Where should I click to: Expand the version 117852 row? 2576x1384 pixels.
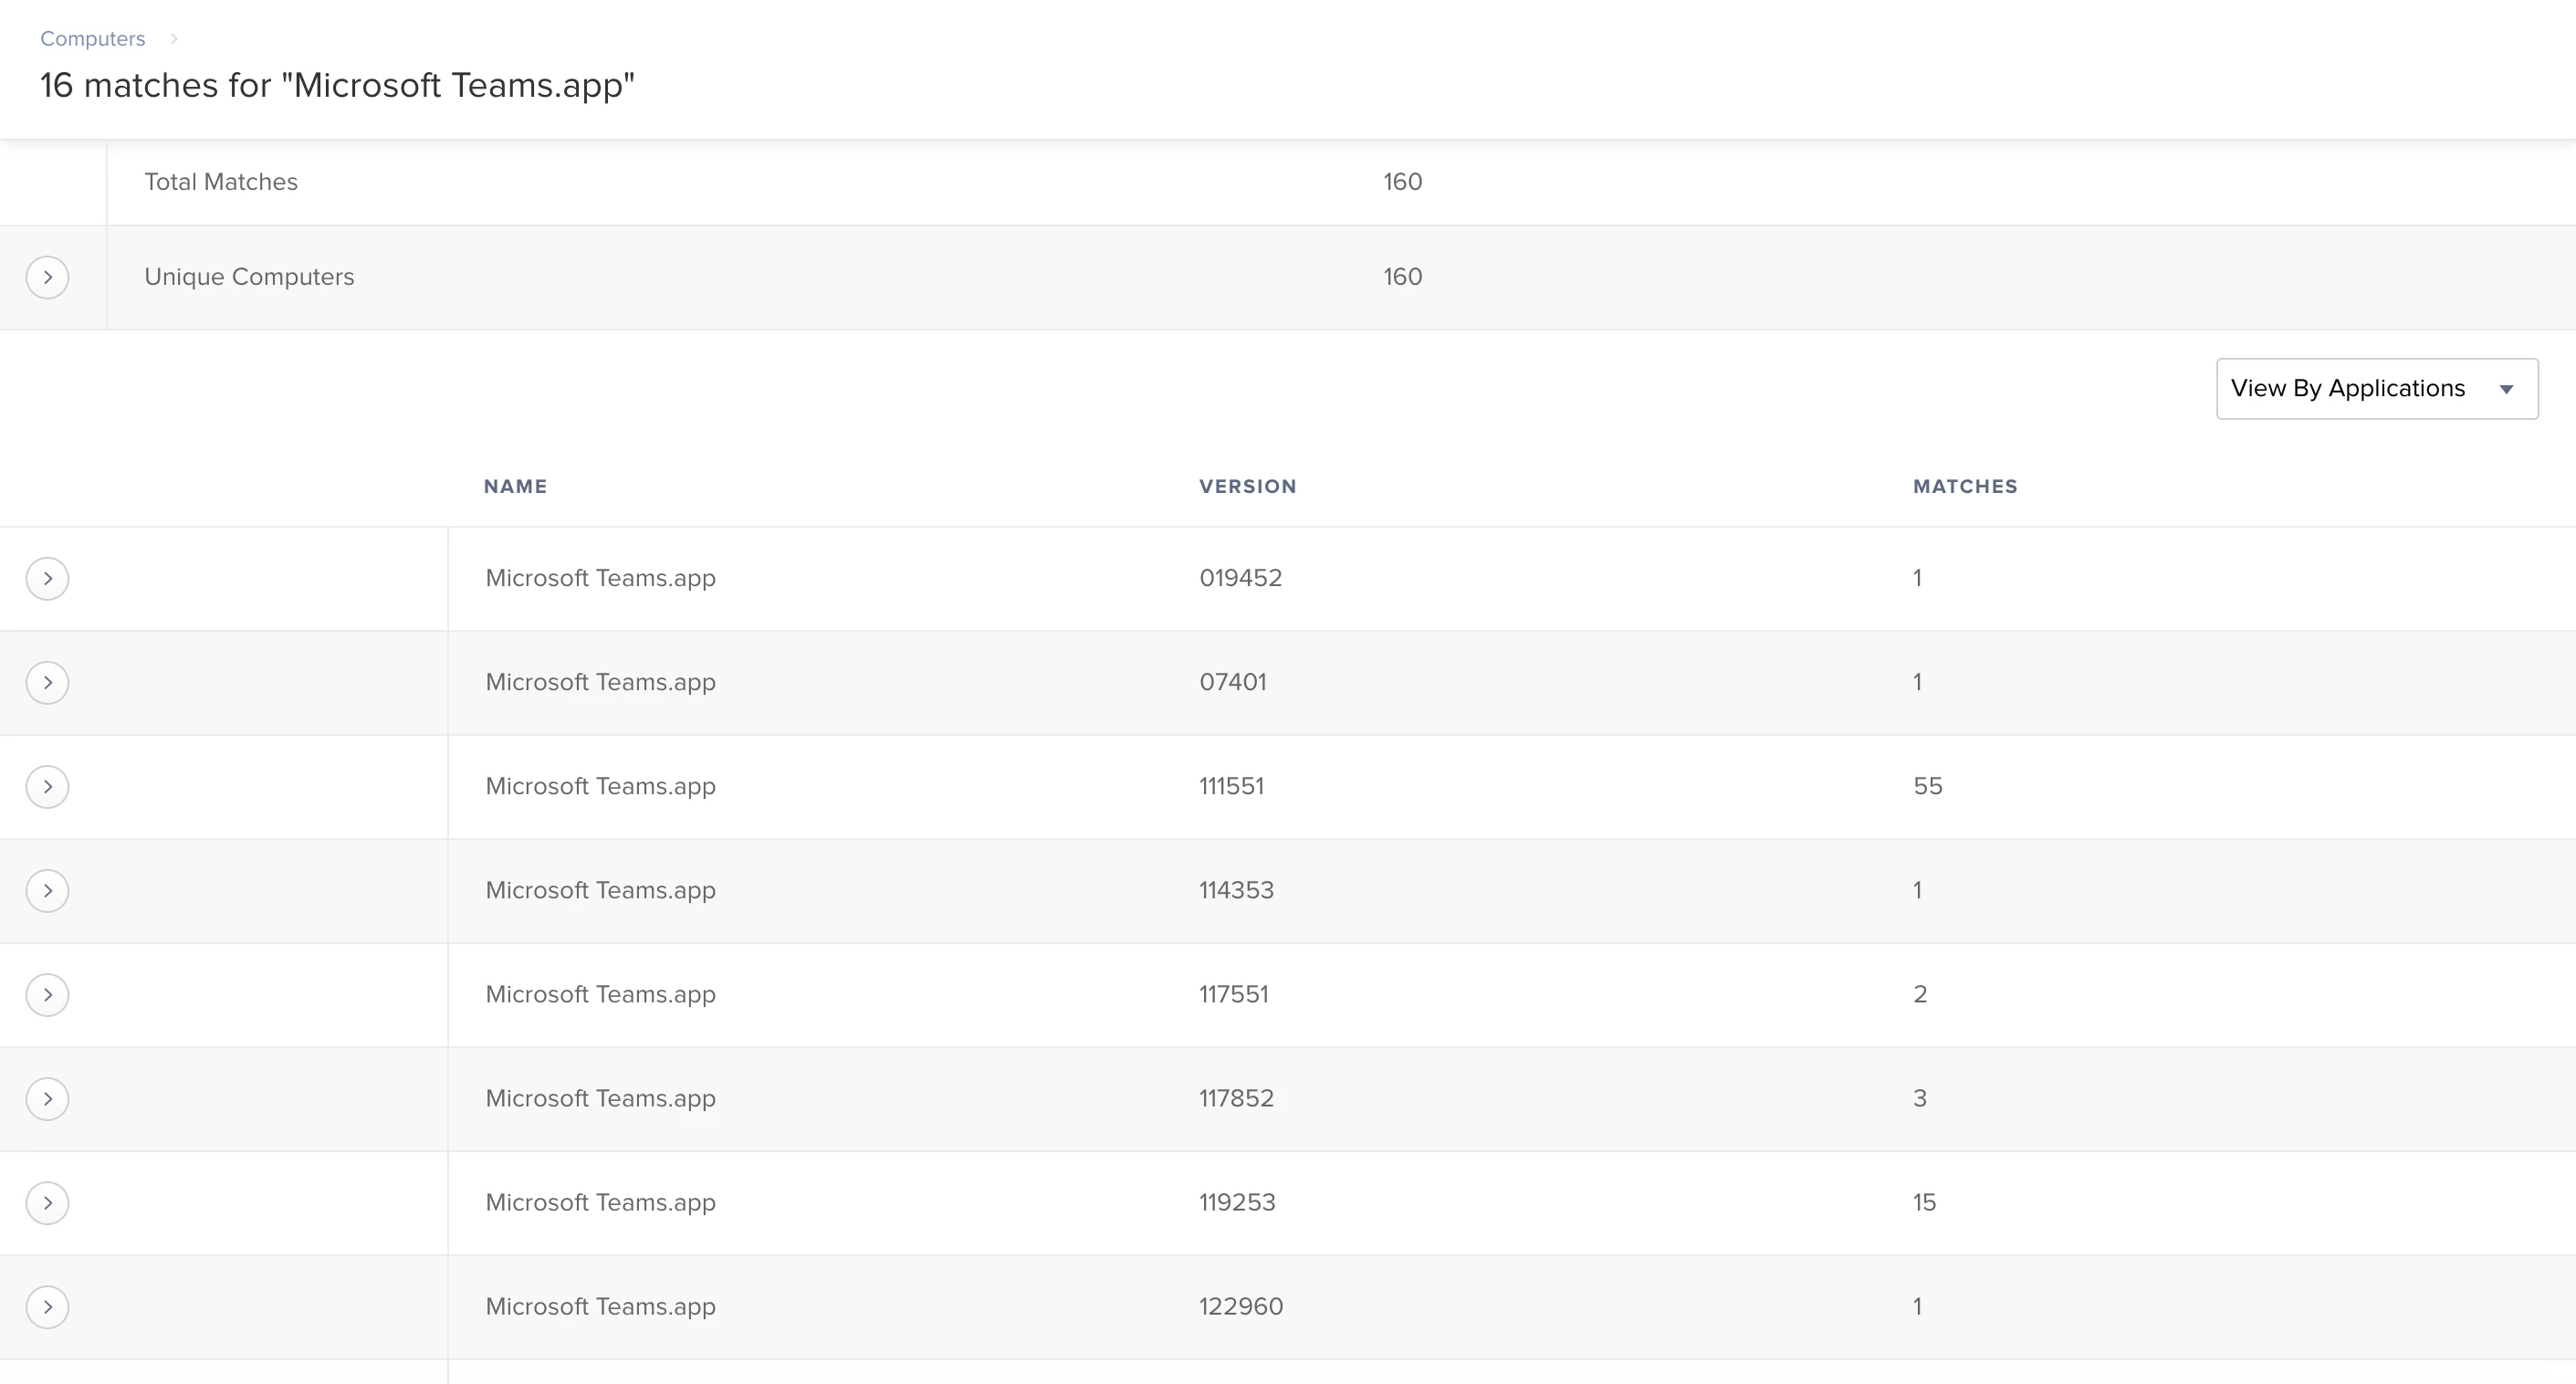(x=47, y=1098)
